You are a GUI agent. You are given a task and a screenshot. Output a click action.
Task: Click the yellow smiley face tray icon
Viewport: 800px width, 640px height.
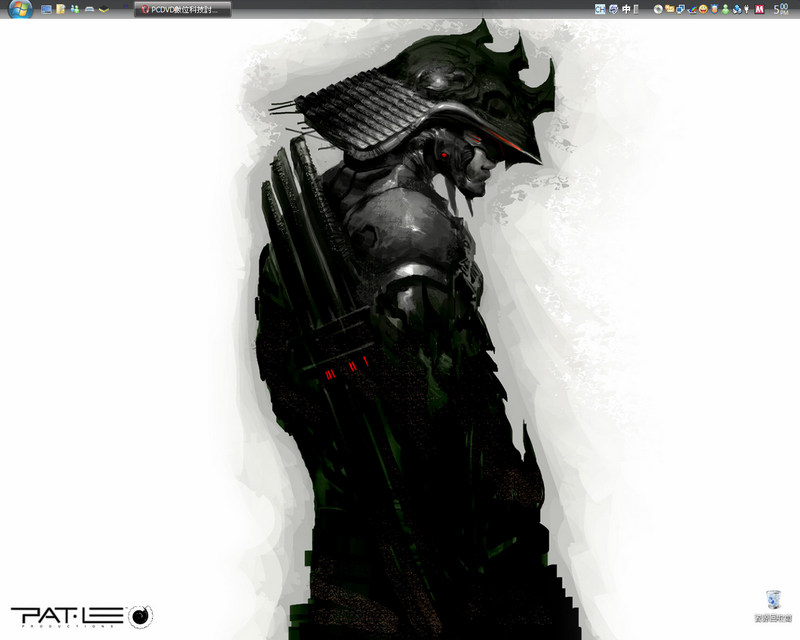click(703, 9)
